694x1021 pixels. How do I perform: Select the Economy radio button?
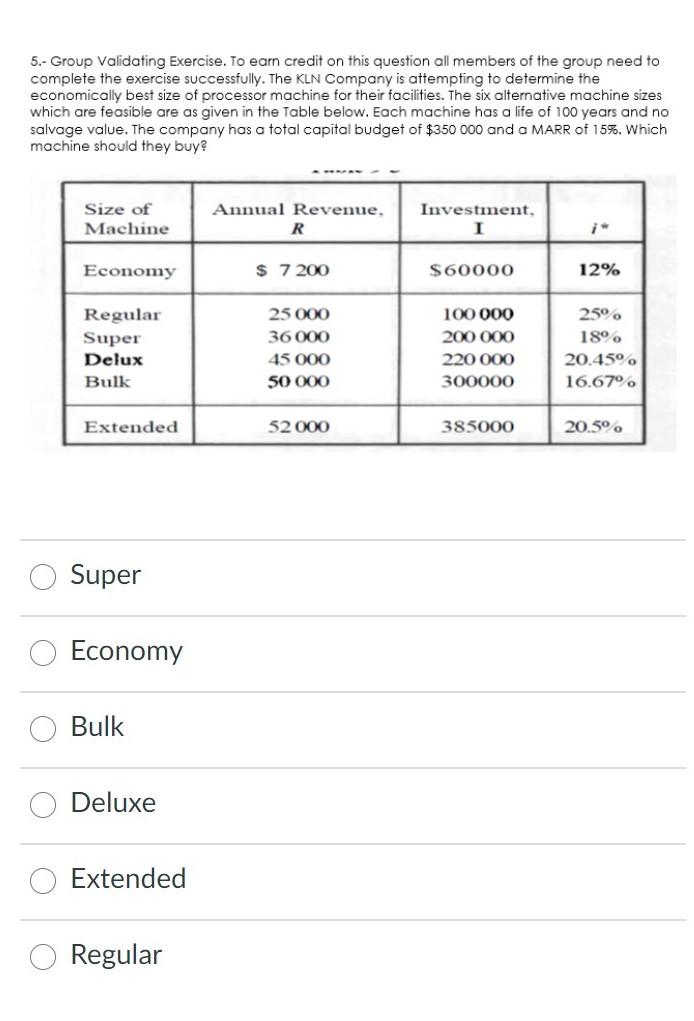coord(43,652)
